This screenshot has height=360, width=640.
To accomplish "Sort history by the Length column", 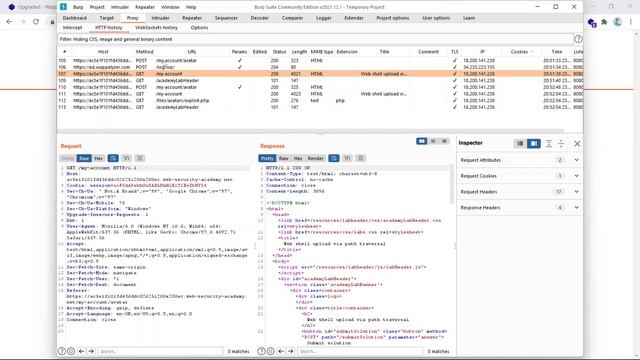I will (299, 52).
